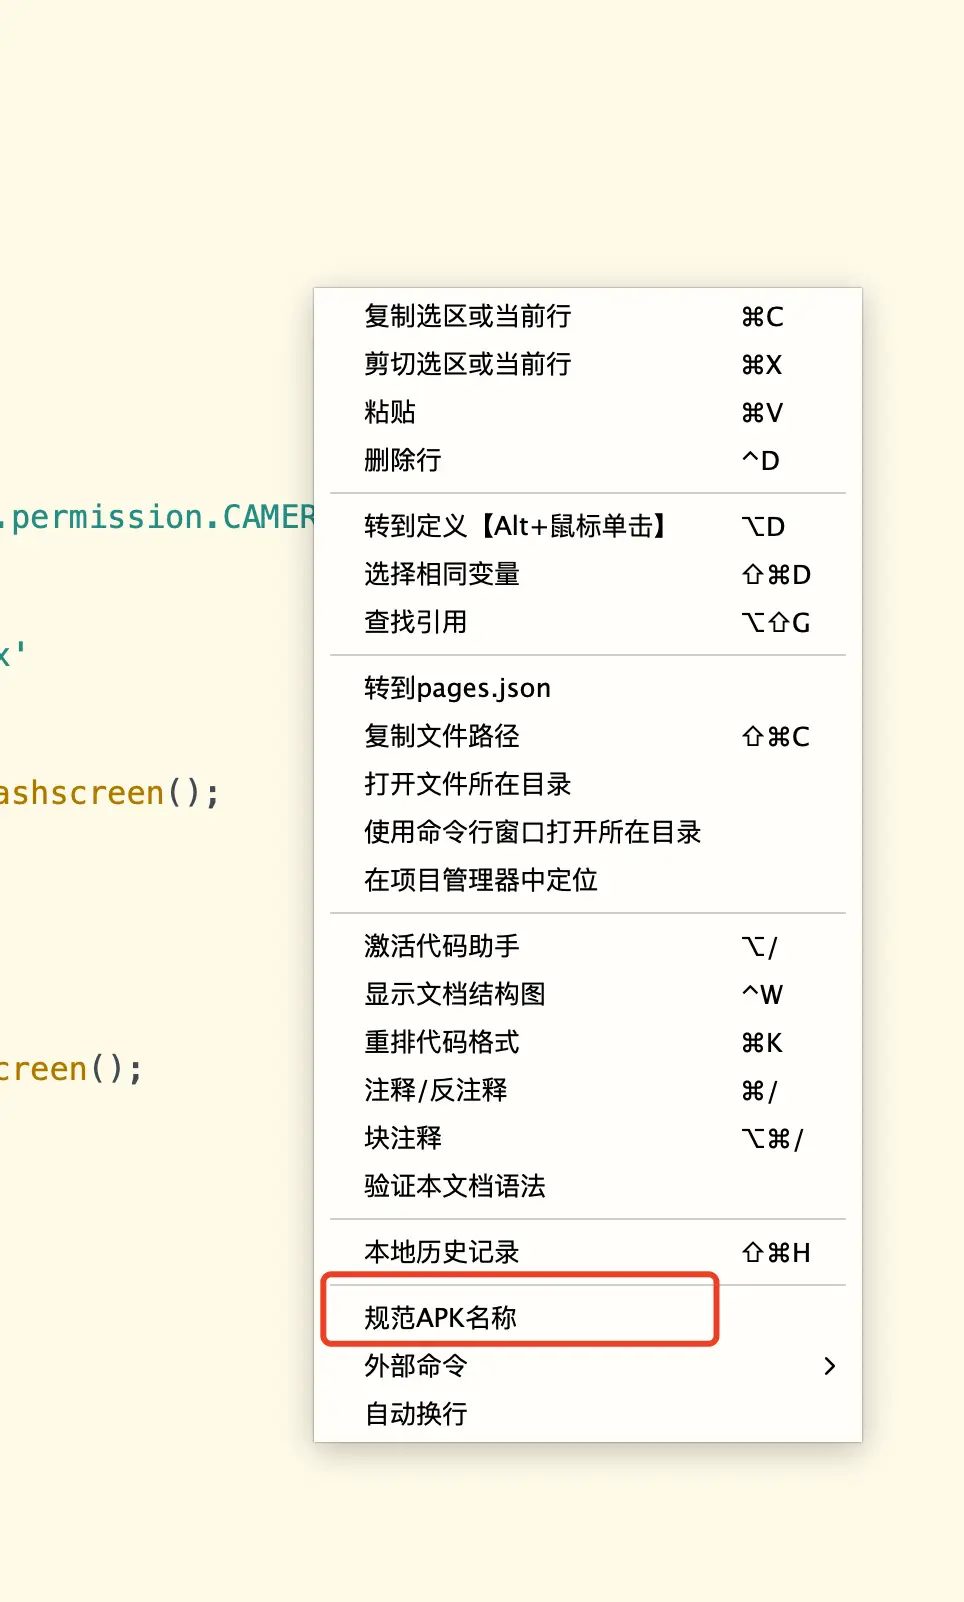Open 转到pages.json entry

(458, 689)
